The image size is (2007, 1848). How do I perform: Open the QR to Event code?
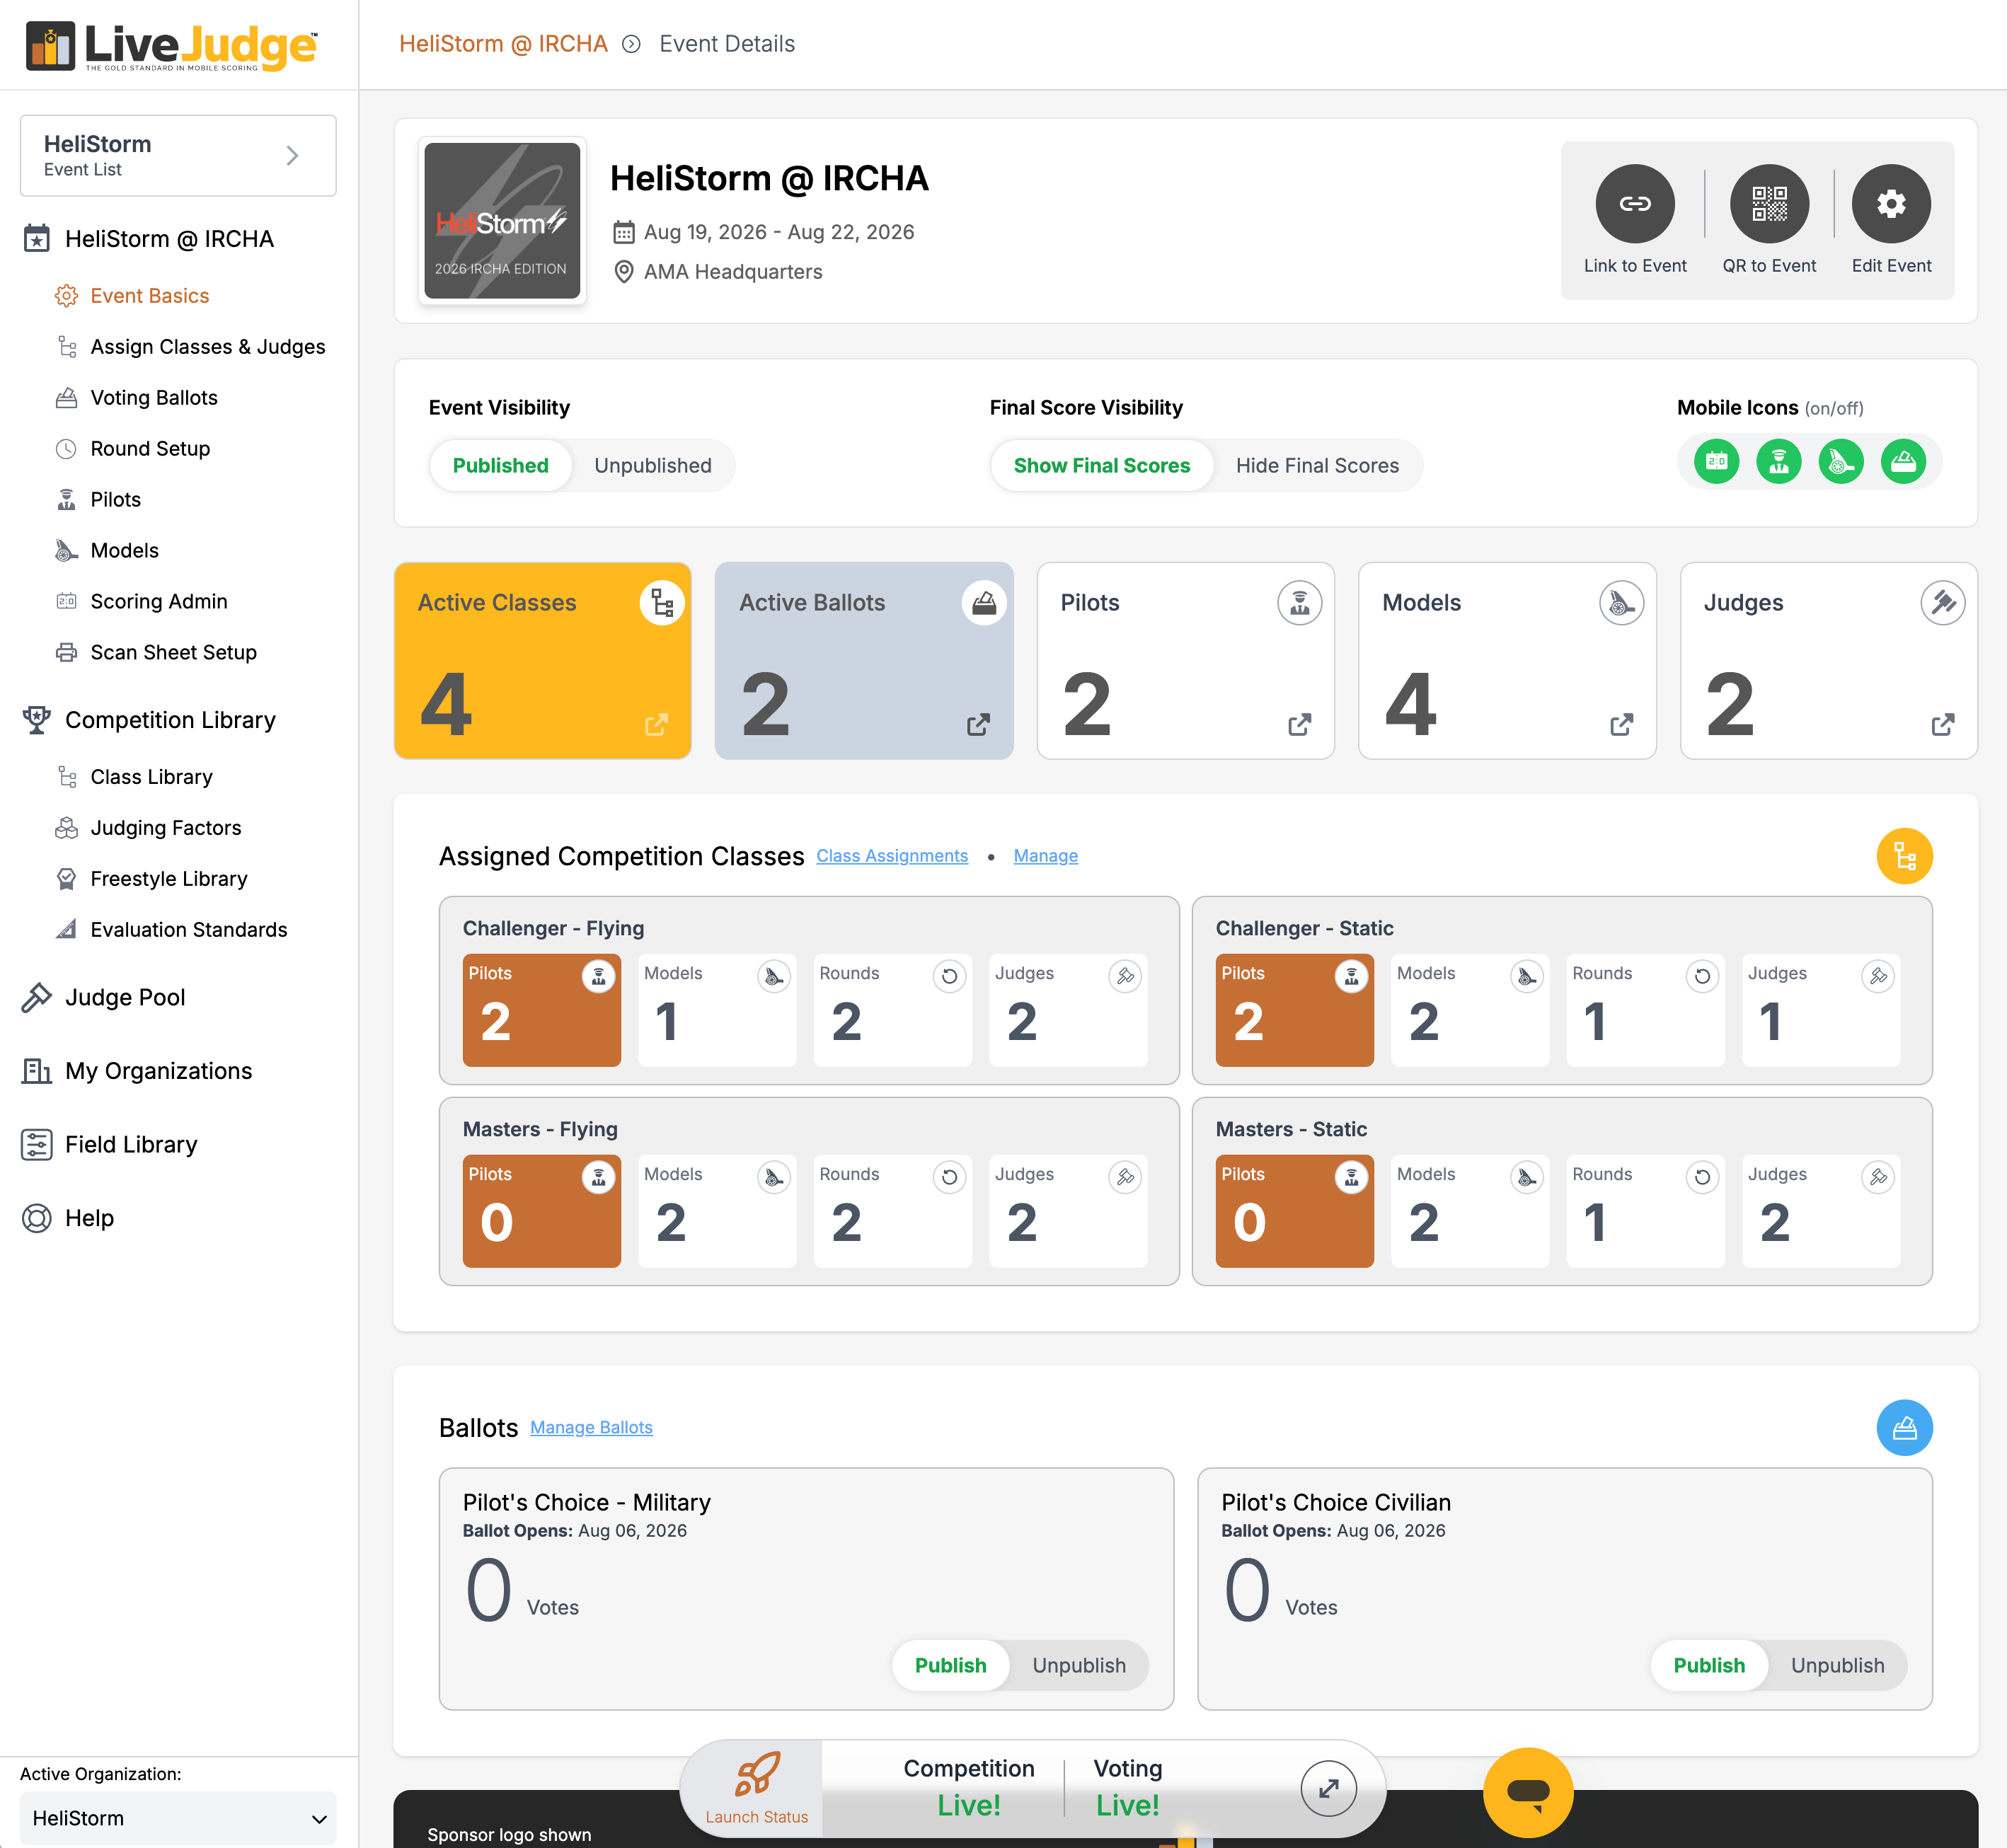[x=1768, y=203]
